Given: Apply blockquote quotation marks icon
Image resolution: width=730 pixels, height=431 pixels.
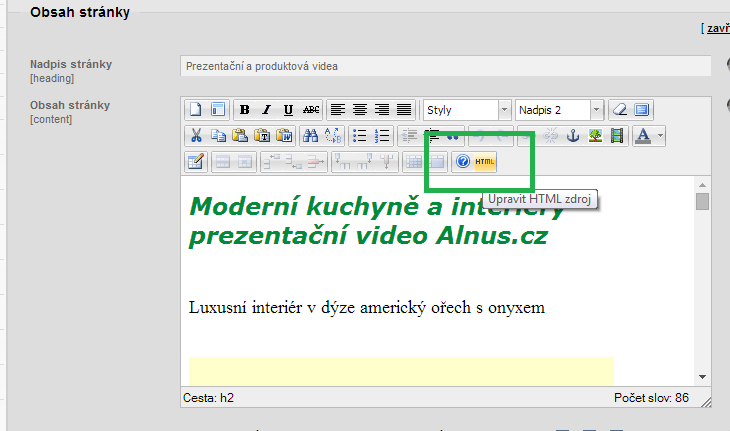Looking at the screenshot, I should point(453,136).
